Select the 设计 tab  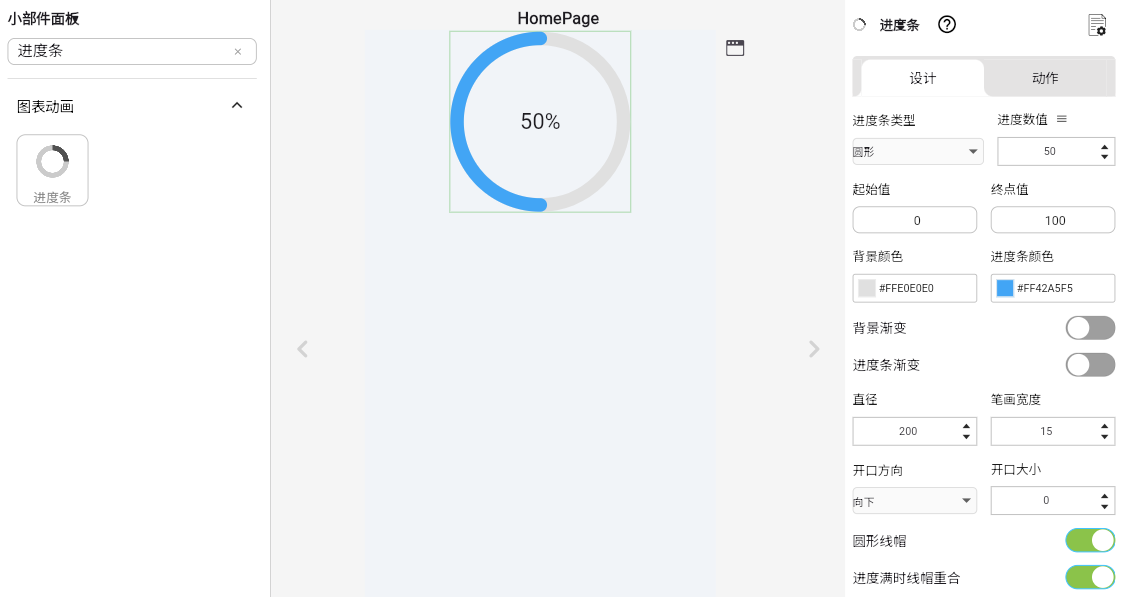click(x=922, y=78)
